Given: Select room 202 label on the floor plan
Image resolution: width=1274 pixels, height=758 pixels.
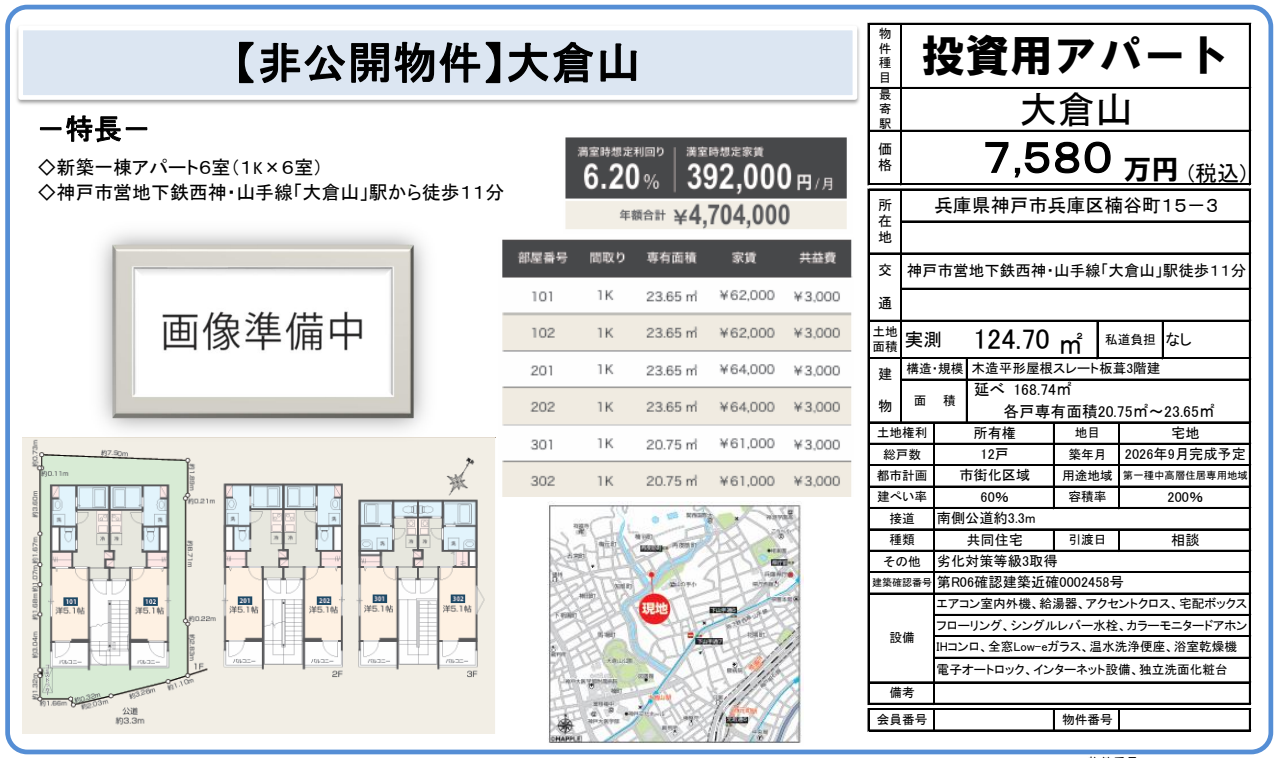Looking at the screenshot, I should click(x=323, y=601).
